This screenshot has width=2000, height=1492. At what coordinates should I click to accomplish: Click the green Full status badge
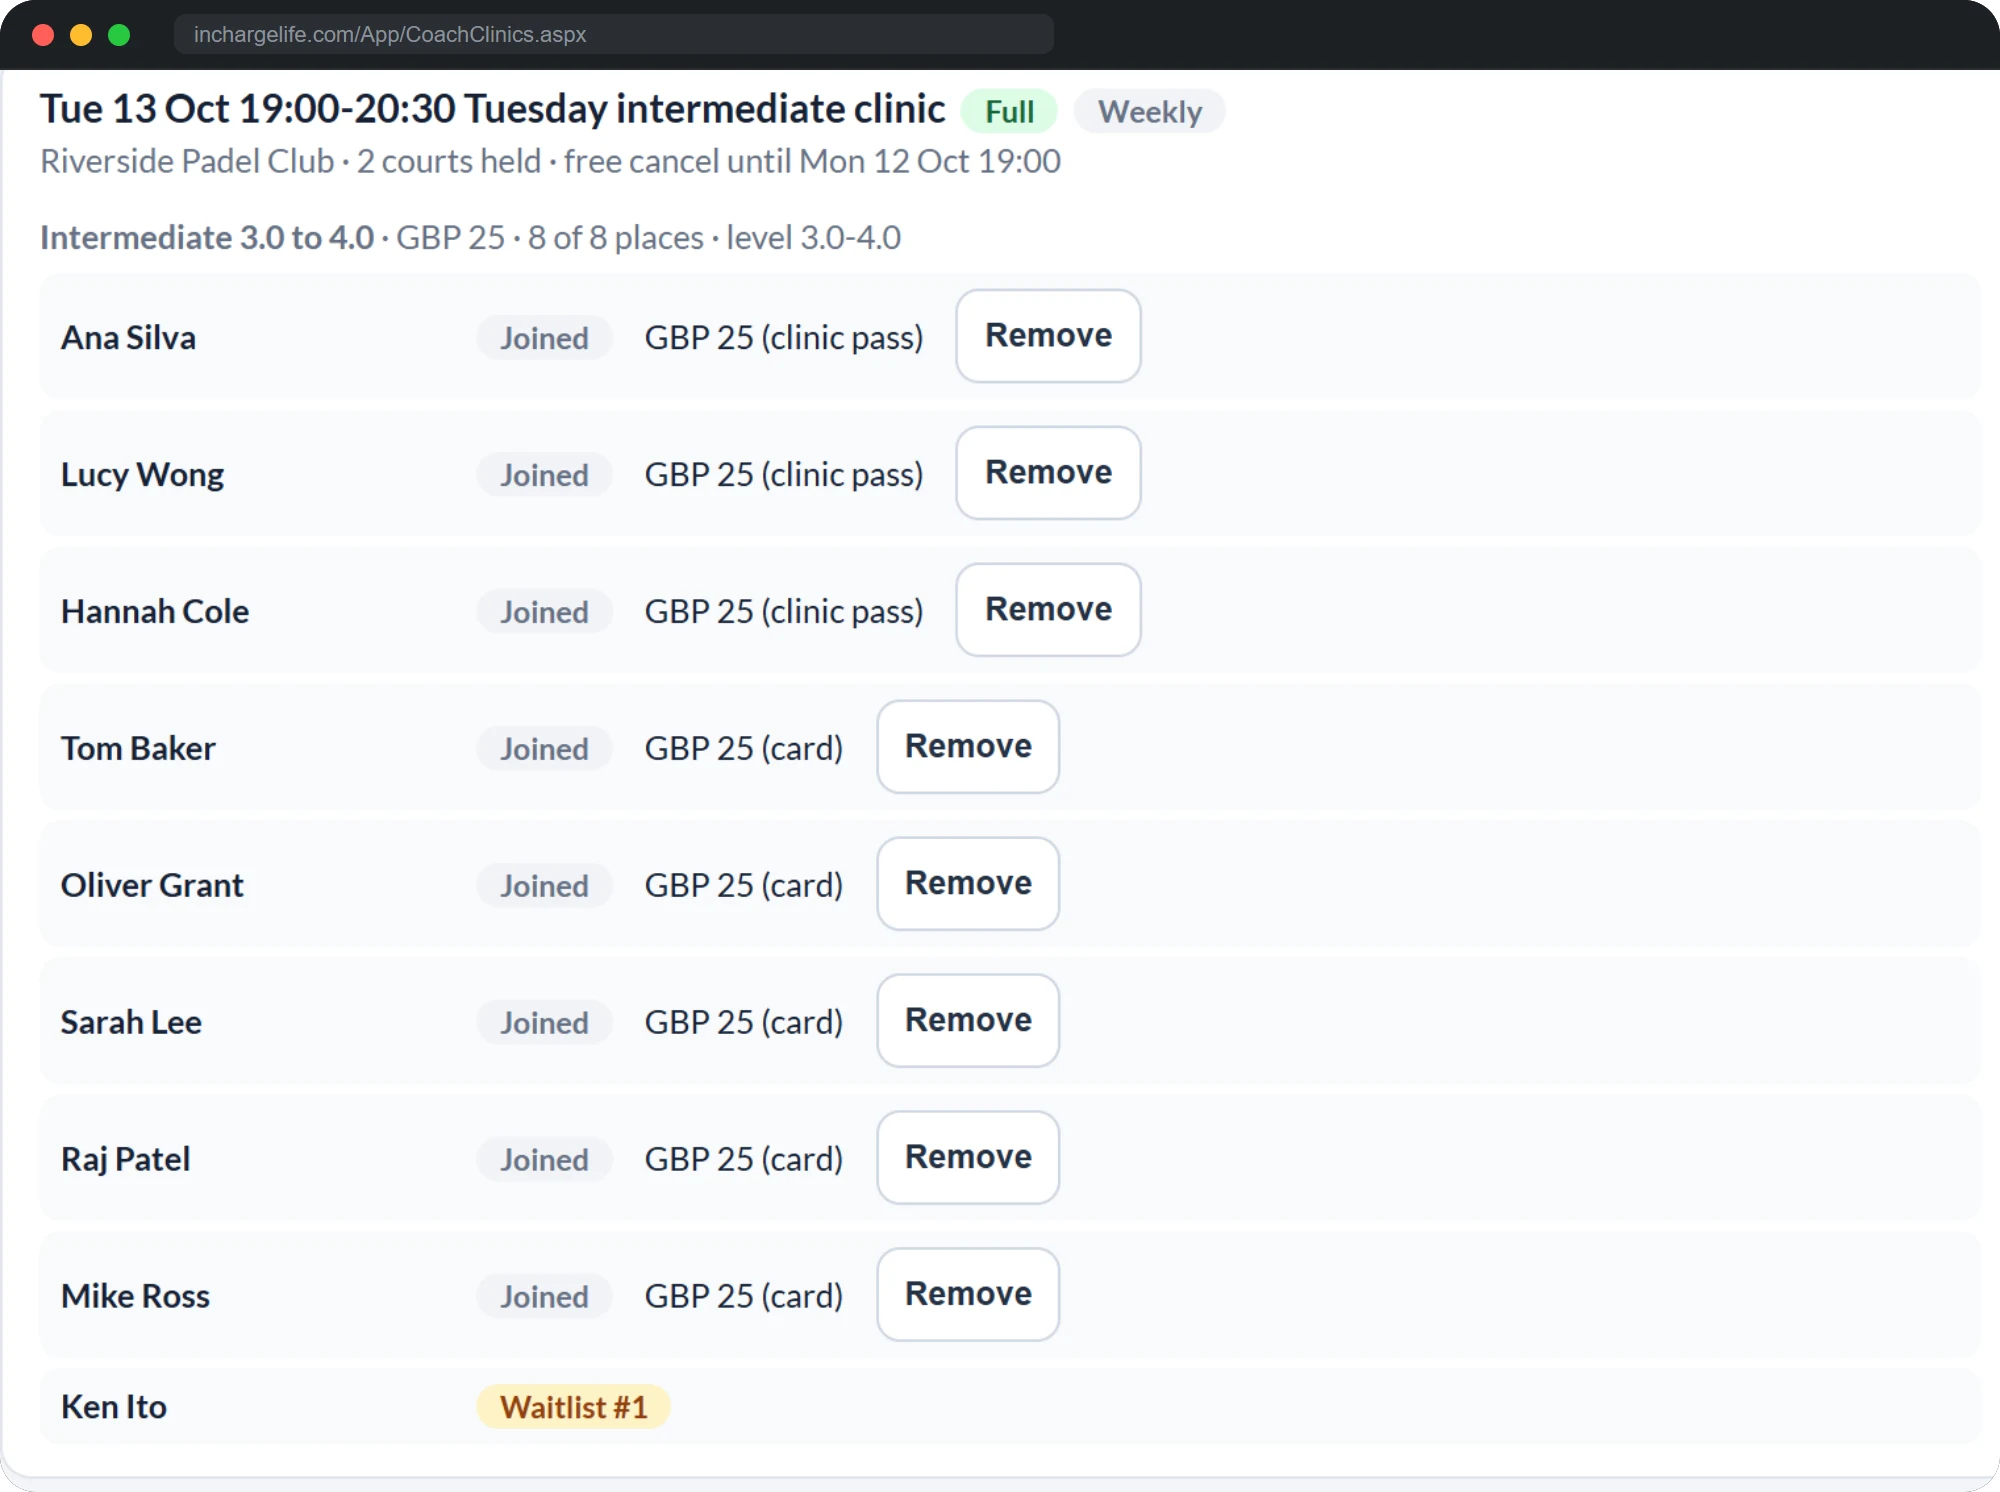point(1009,111)
